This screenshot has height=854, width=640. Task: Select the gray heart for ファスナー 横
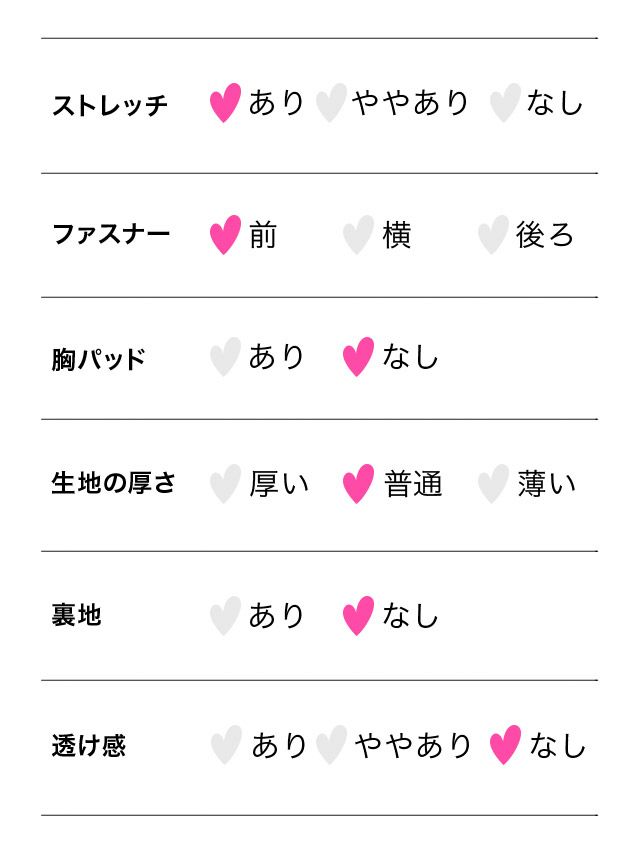click(358, 235)
